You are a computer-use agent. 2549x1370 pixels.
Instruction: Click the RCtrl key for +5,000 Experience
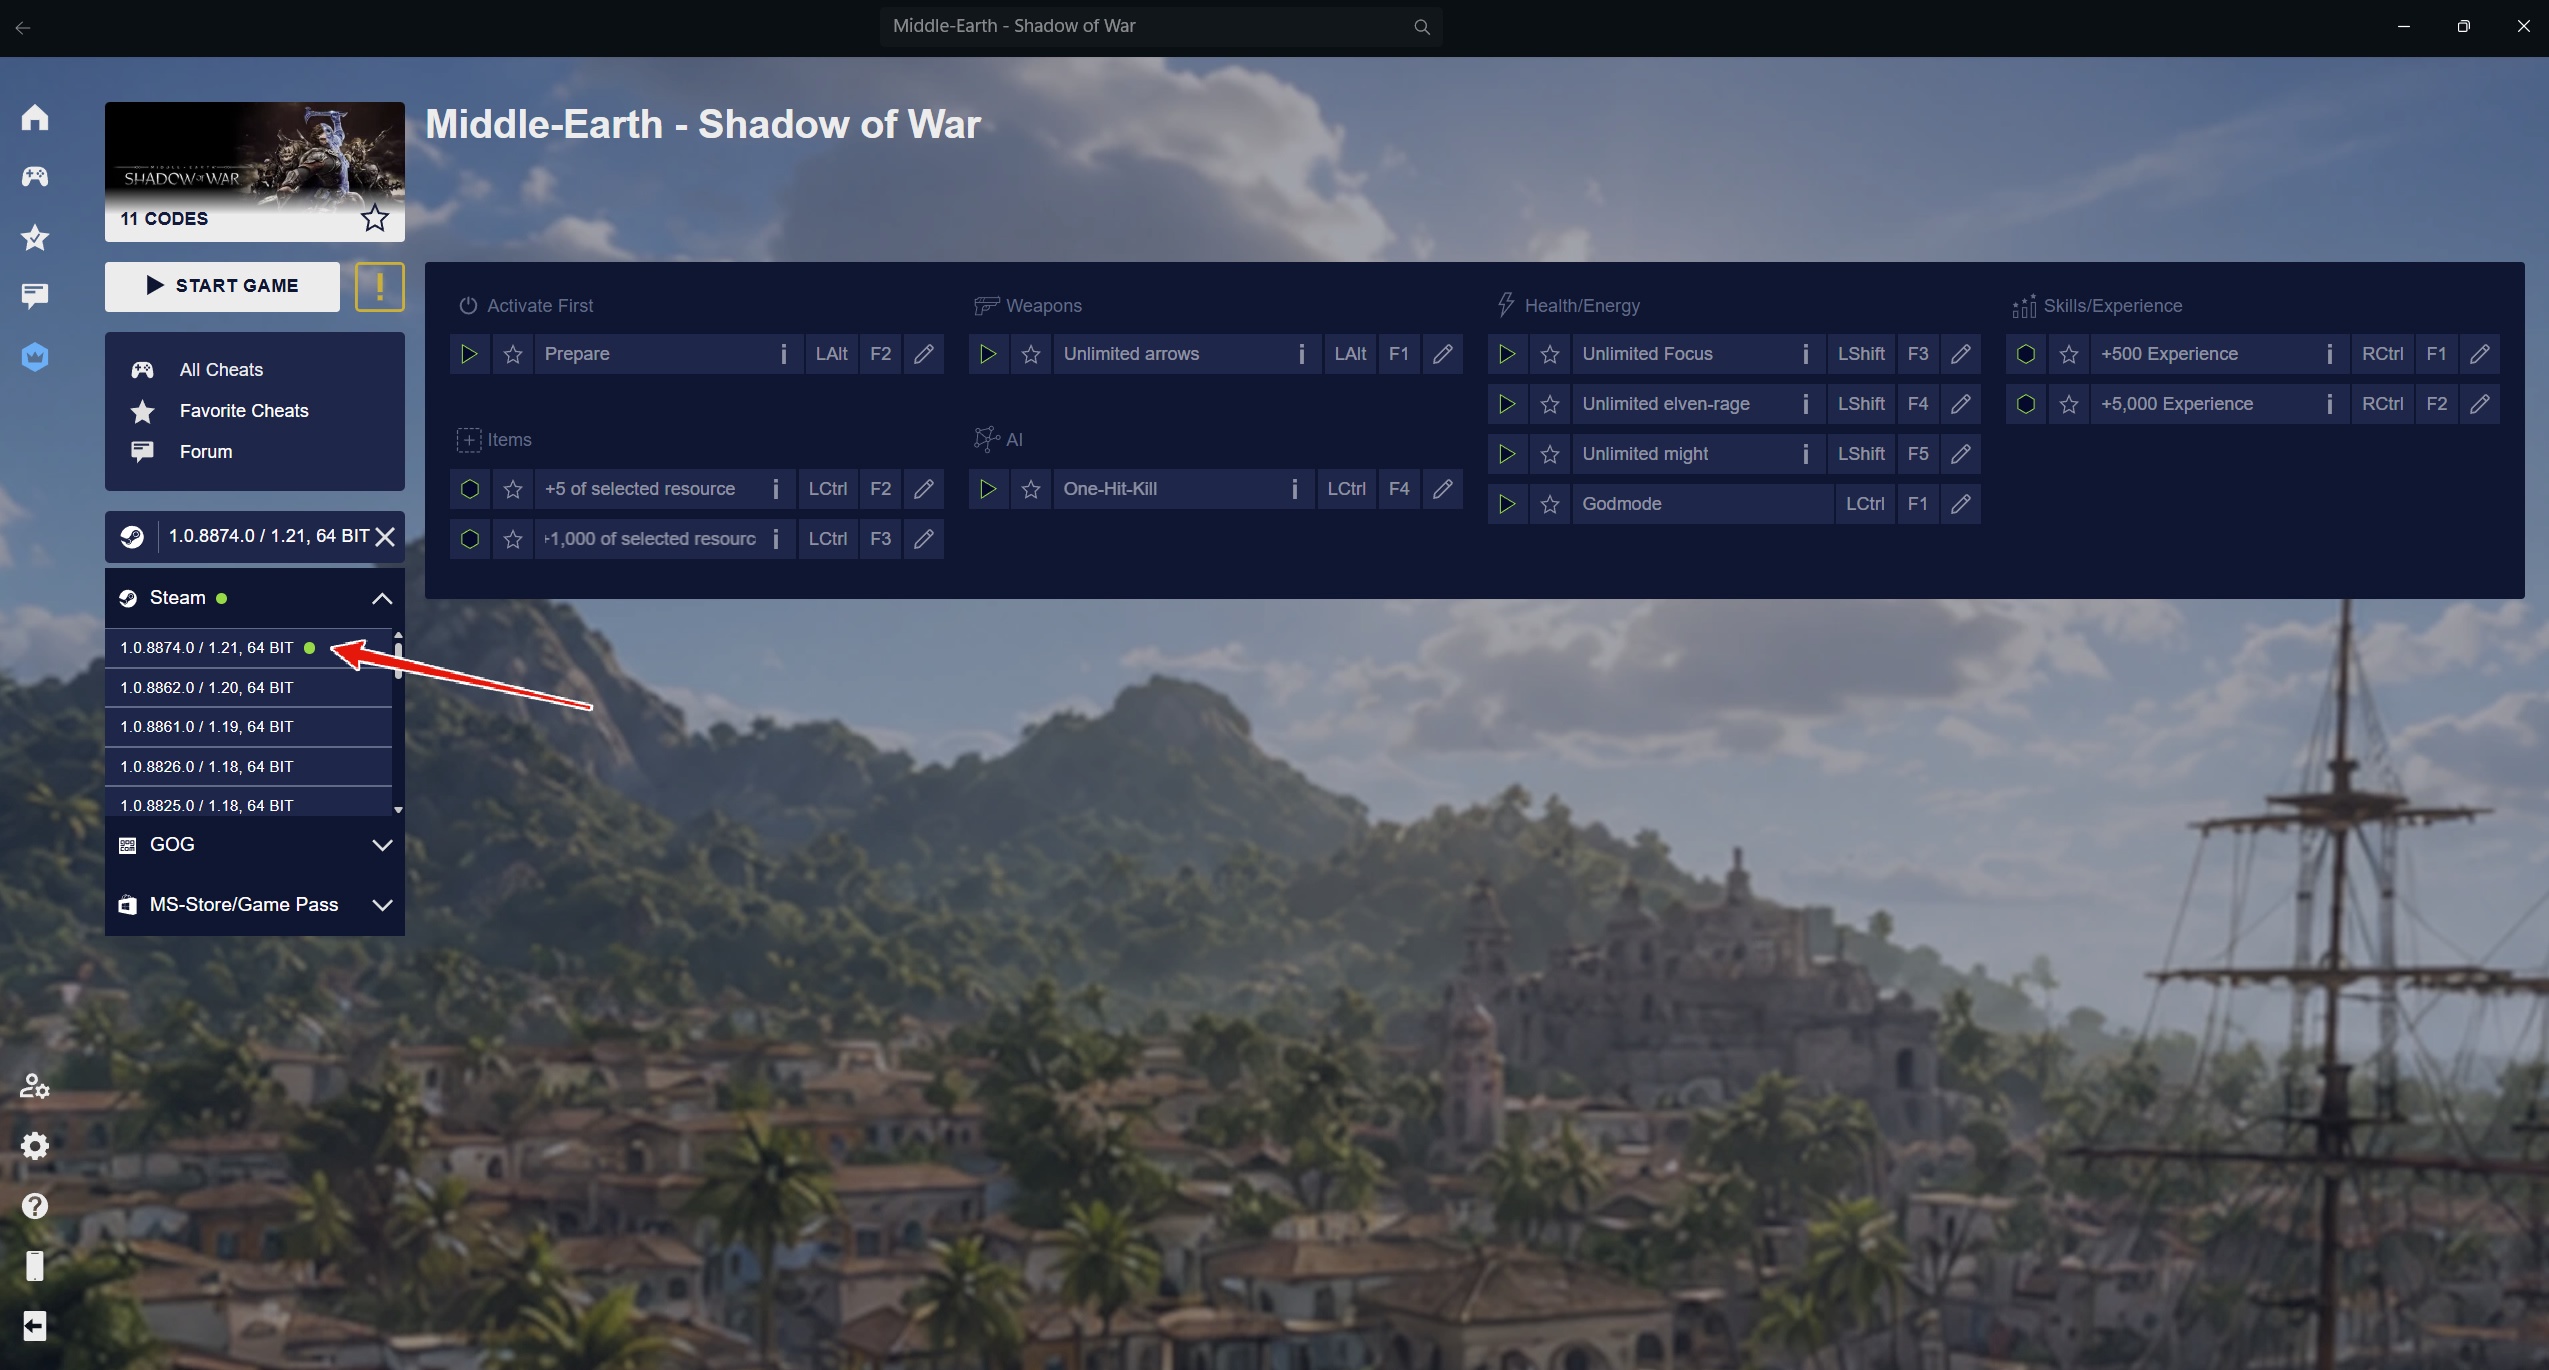click(2383, 404)
